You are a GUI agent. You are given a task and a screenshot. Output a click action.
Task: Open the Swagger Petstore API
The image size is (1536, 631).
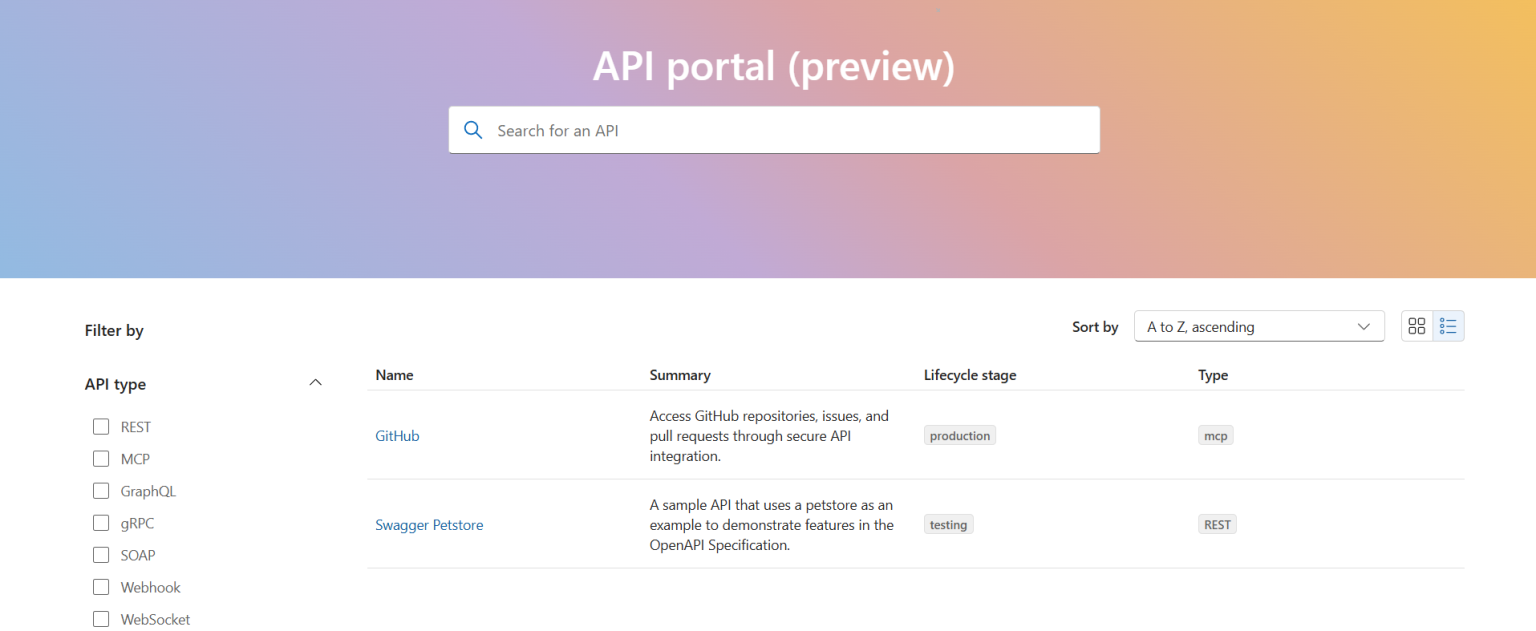(429, 524)
